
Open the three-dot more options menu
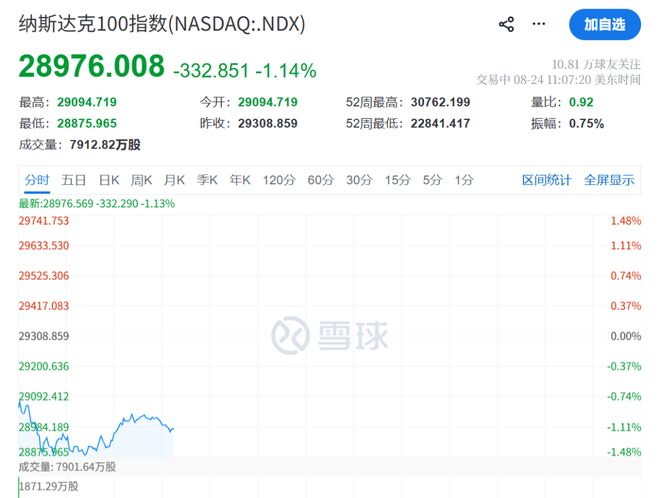point(539,24)
